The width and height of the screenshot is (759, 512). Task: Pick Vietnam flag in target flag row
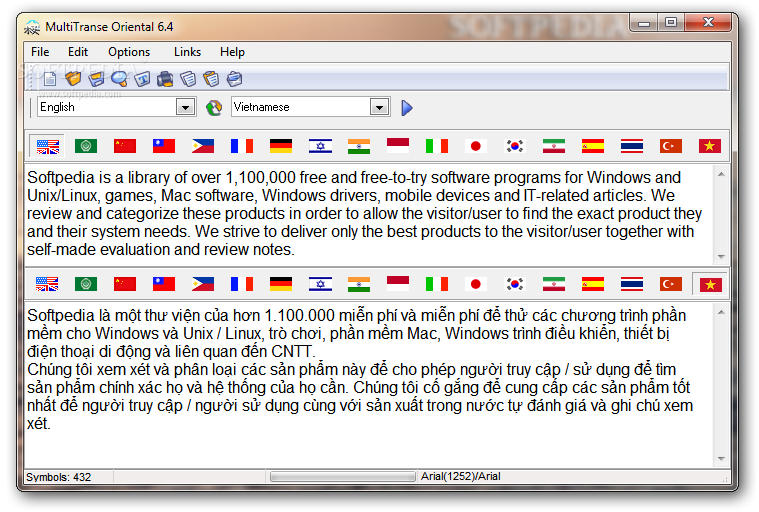click(710, 284)
